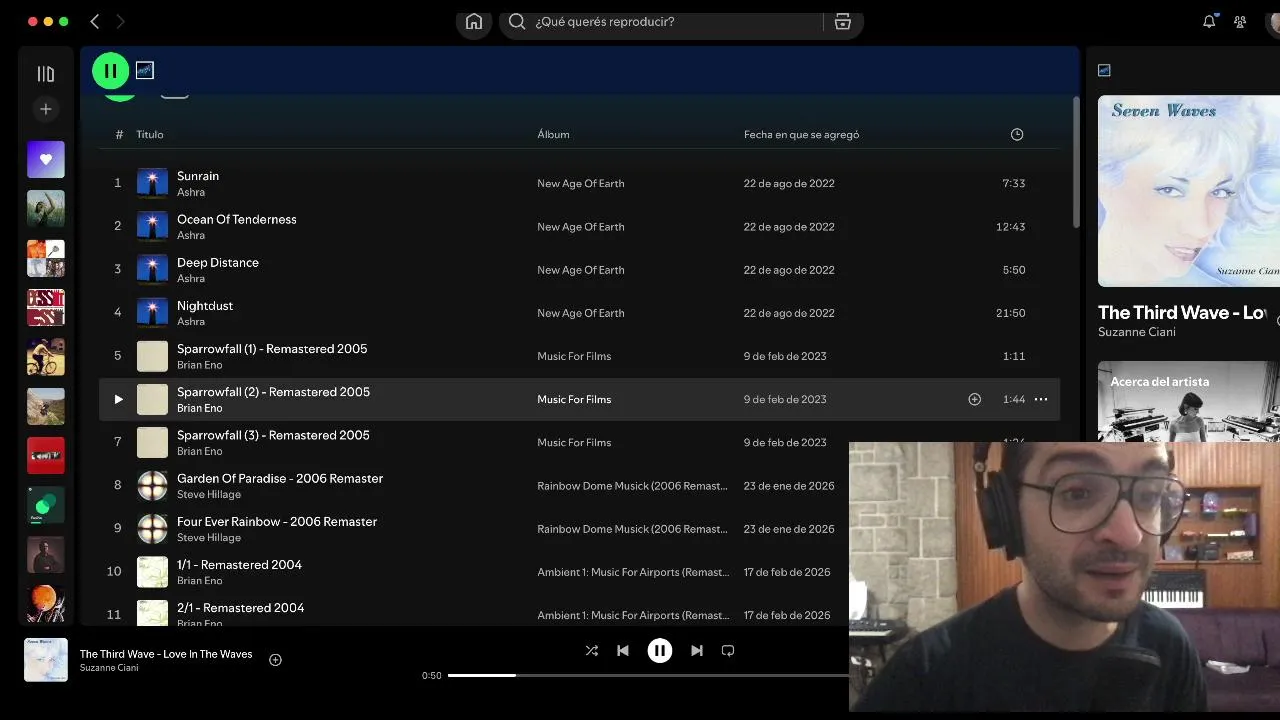Open Rainbow Dome Musick album for Four Ever Rainbow
The height and width of the screenshot is (720, 1280).
point(632,528)
